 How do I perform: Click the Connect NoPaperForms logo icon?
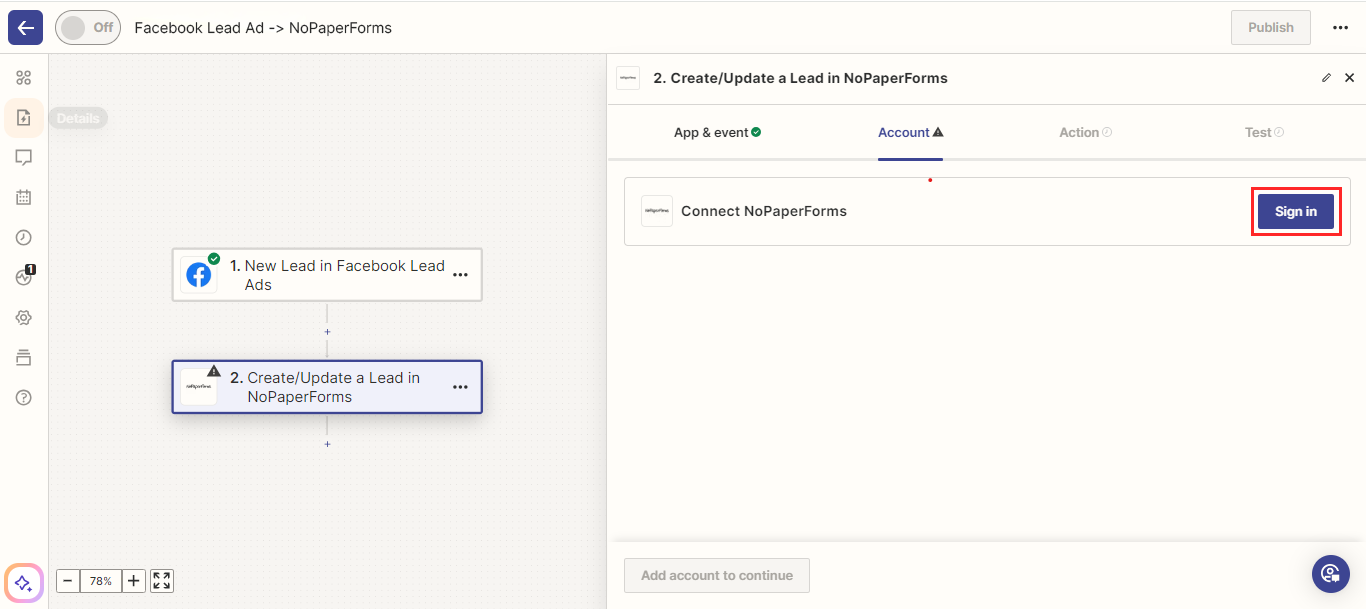(657, 211)
